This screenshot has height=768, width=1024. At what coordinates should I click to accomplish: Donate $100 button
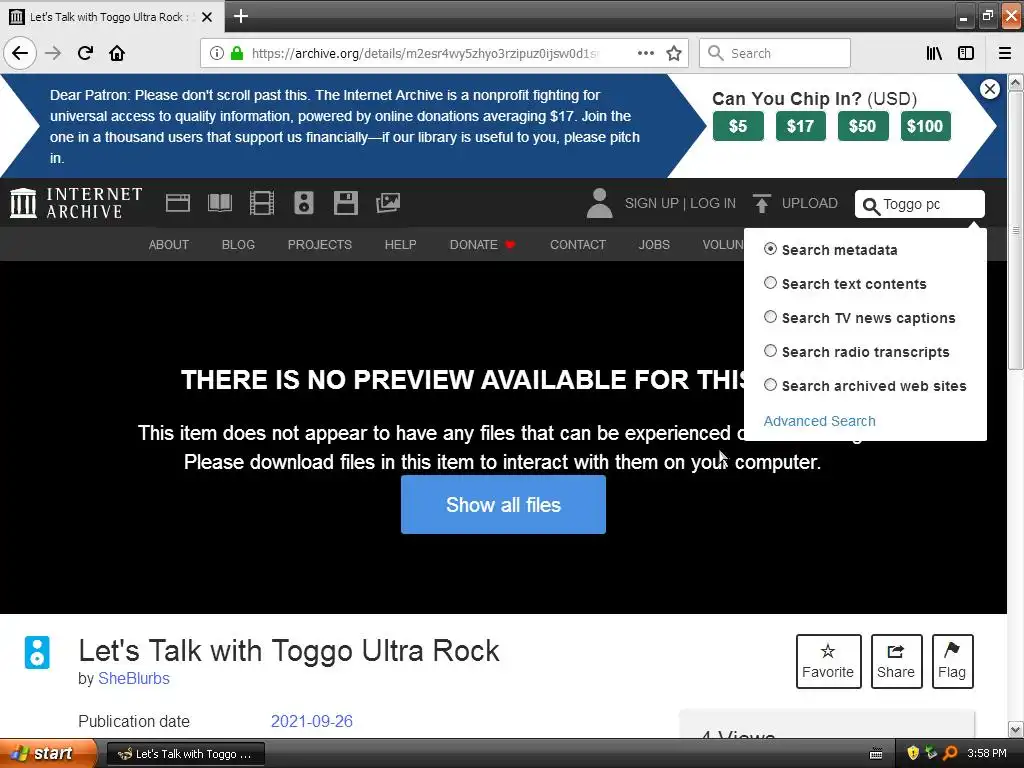[925, 126]
